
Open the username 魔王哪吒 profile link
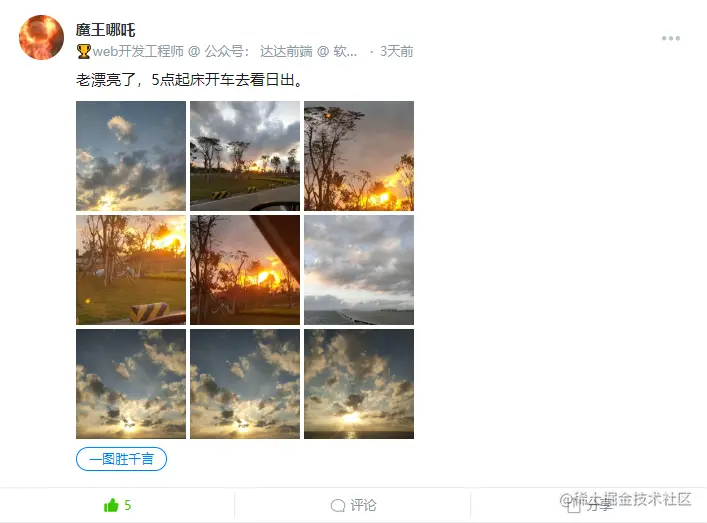tap(106, 30)
